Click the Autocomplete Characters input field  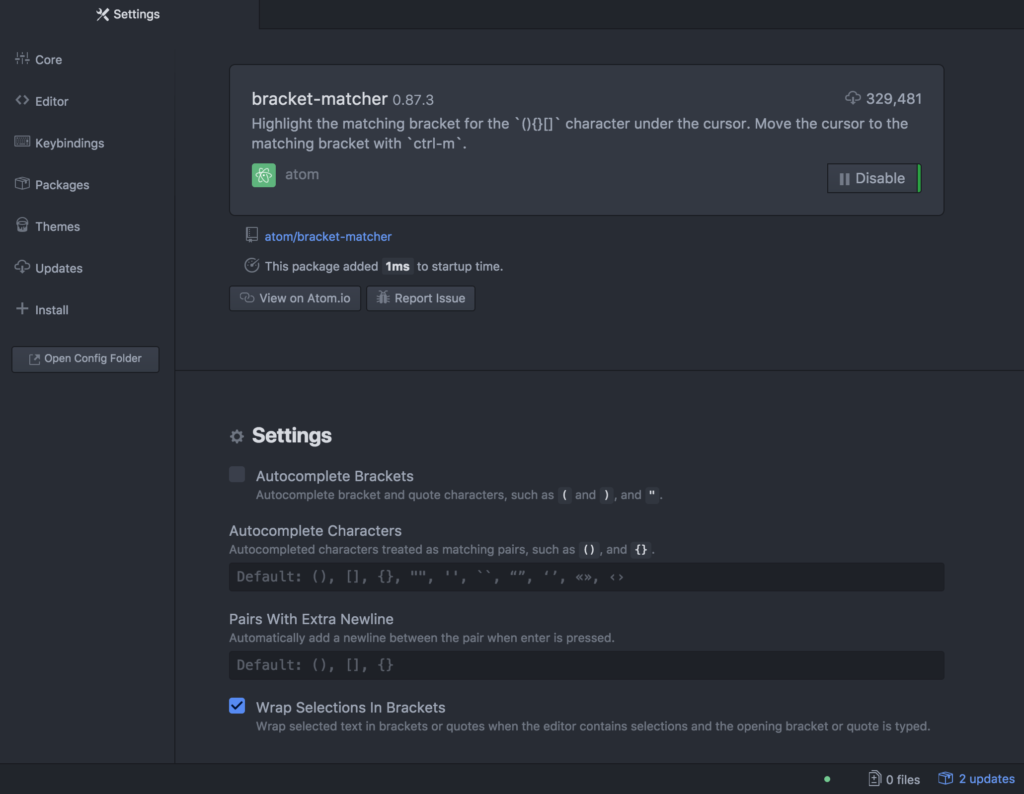click(586, 577)
